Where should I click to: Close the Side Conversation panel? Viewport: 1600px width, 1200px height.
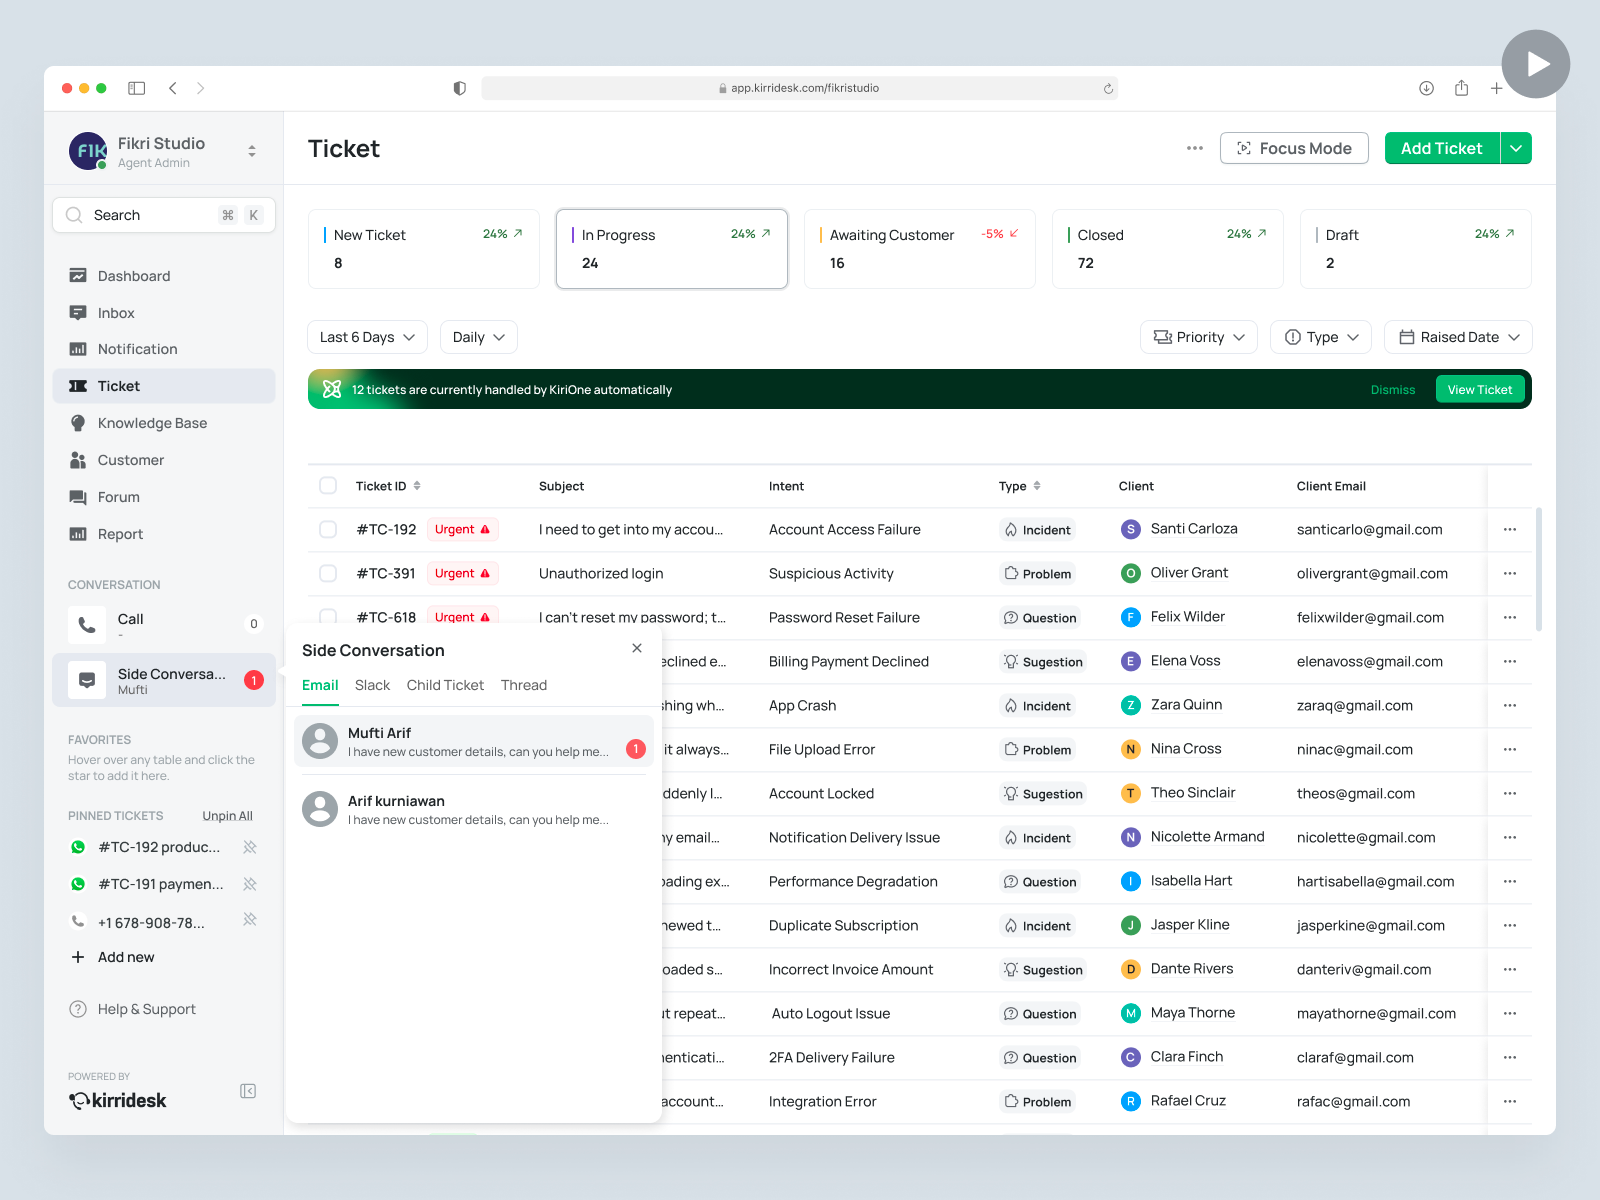[637, 648]
